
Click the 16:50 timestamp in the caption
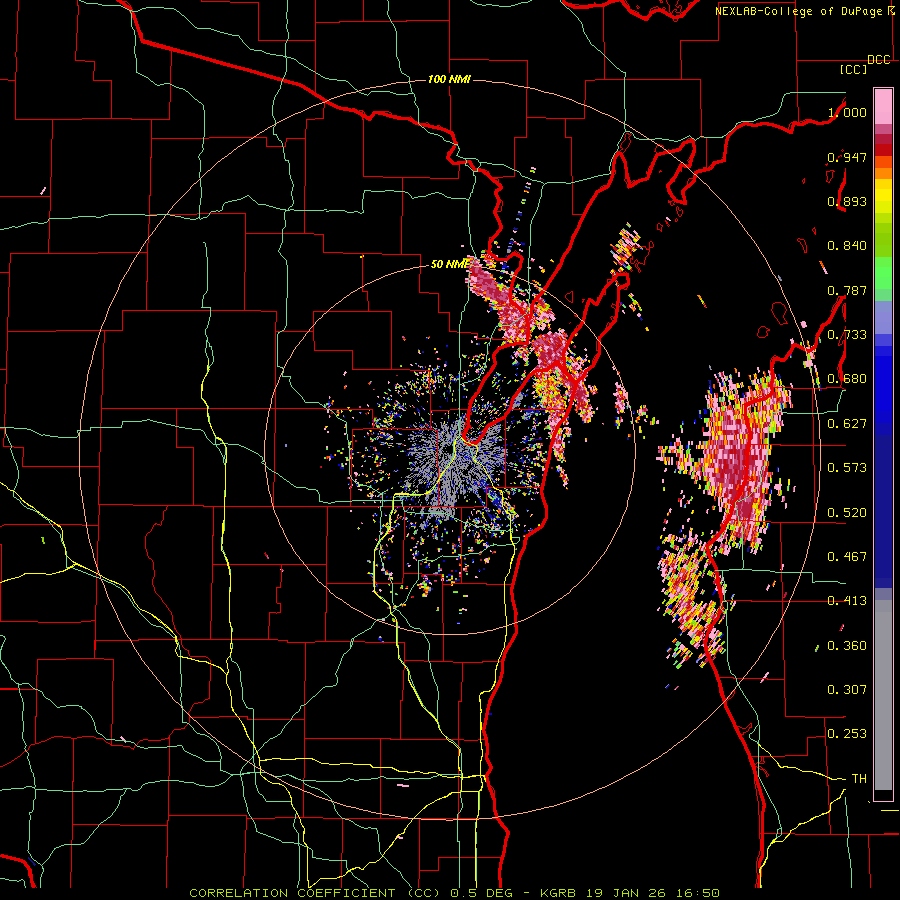[697, 893]
